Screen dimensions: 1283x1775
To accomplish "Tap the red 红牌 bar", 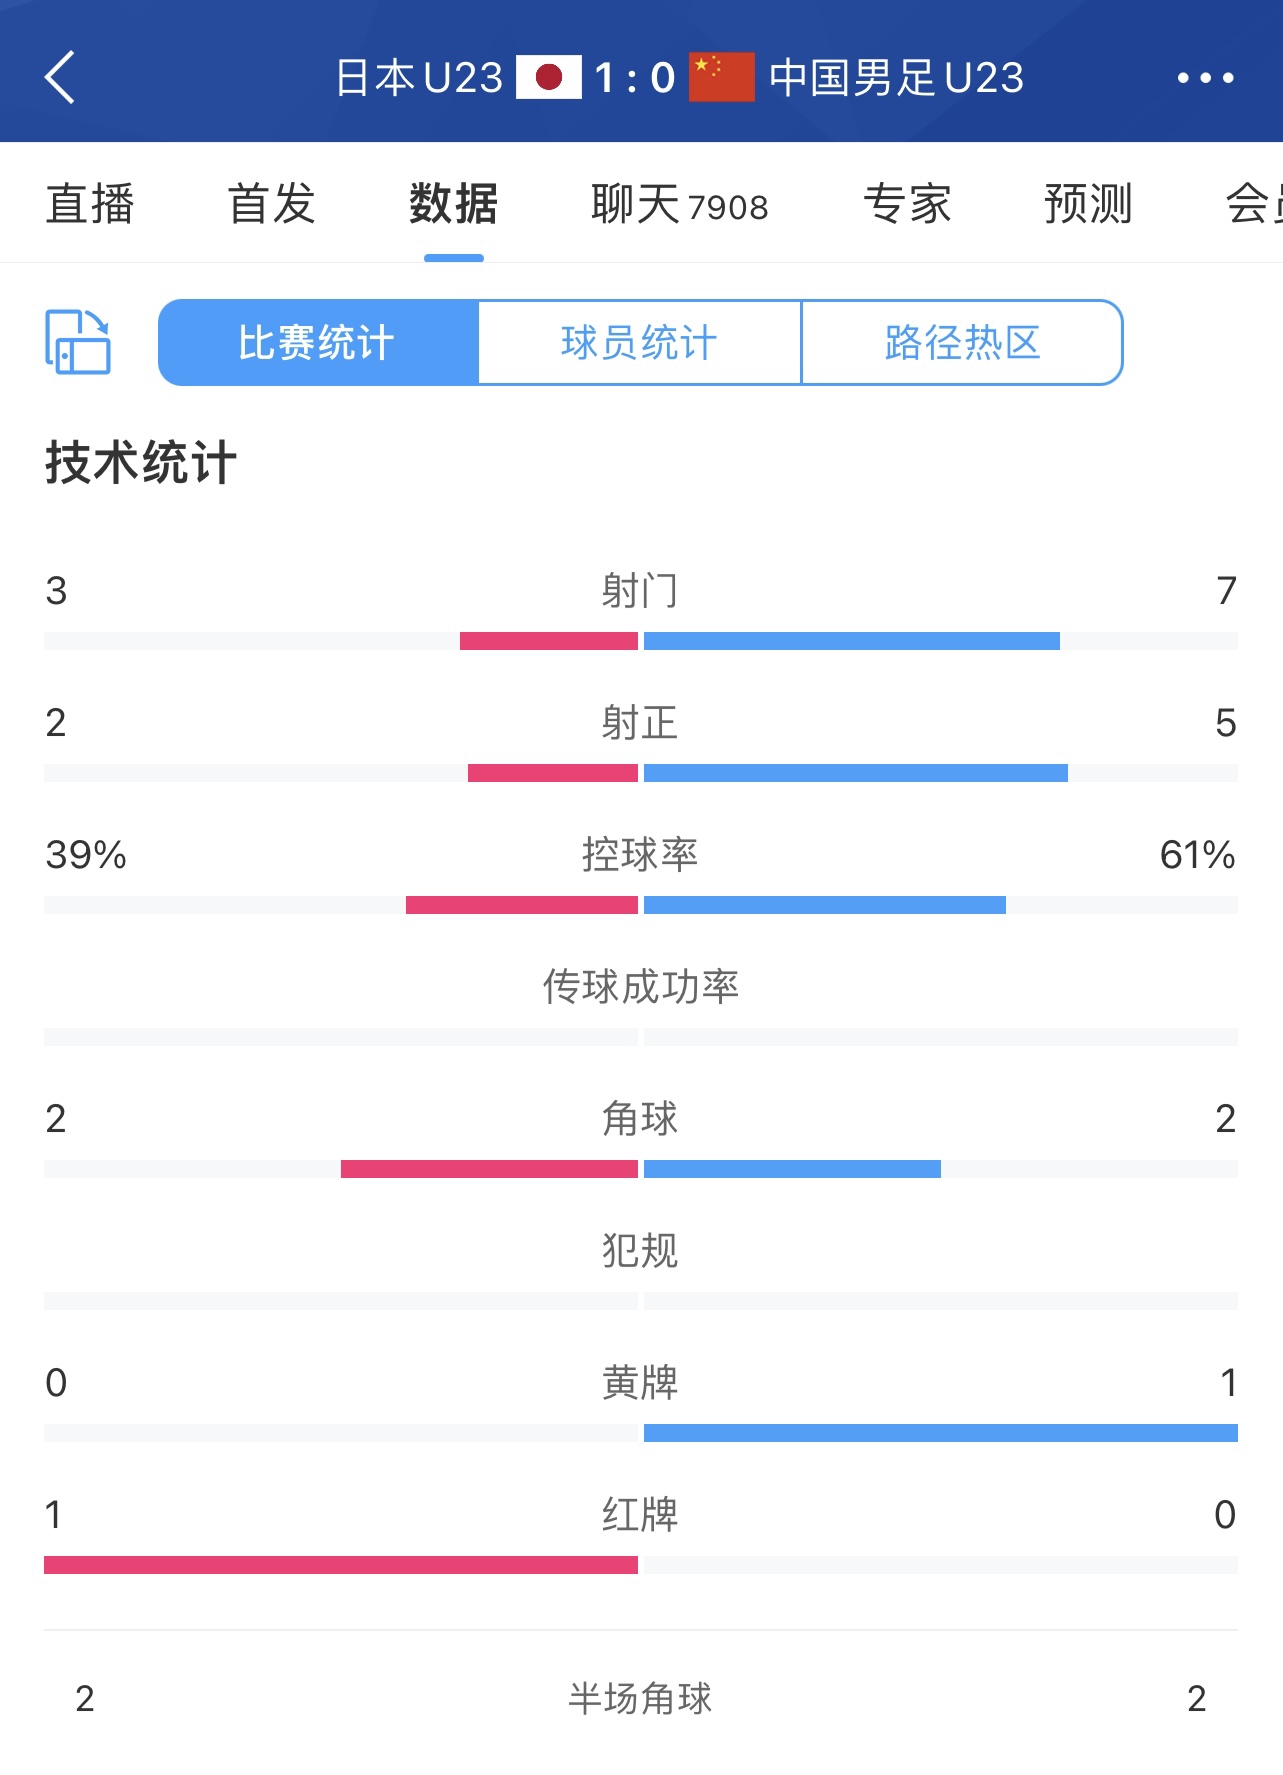I will coord(341,1565).
